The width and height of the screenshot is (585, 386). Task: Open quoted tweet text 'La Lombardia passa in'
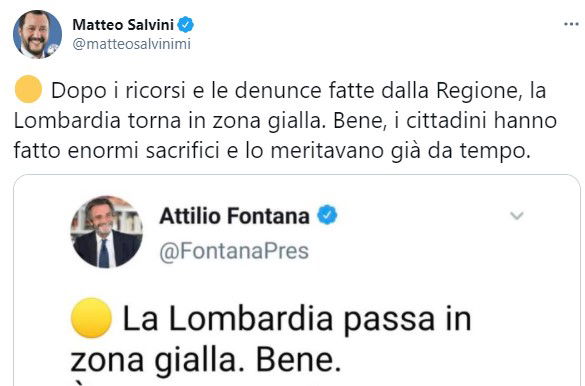coord(297,319)
